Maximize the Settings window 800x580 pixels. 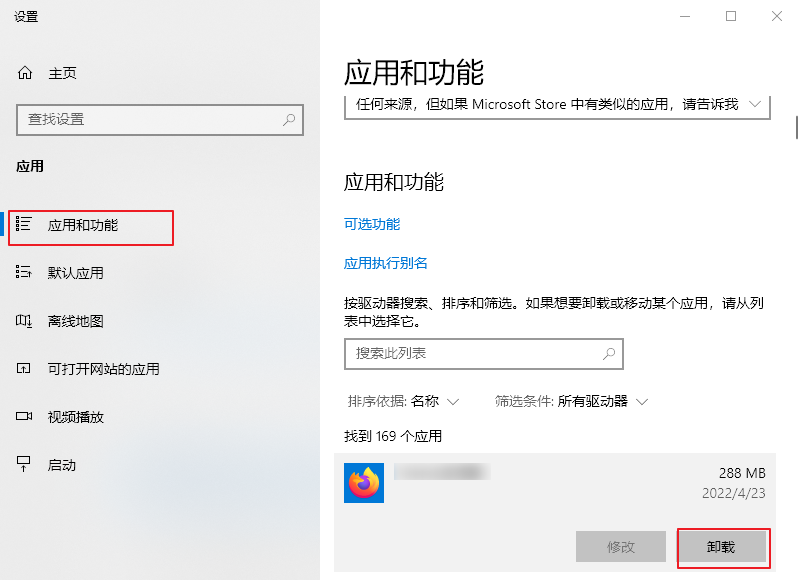coord(731,16)
